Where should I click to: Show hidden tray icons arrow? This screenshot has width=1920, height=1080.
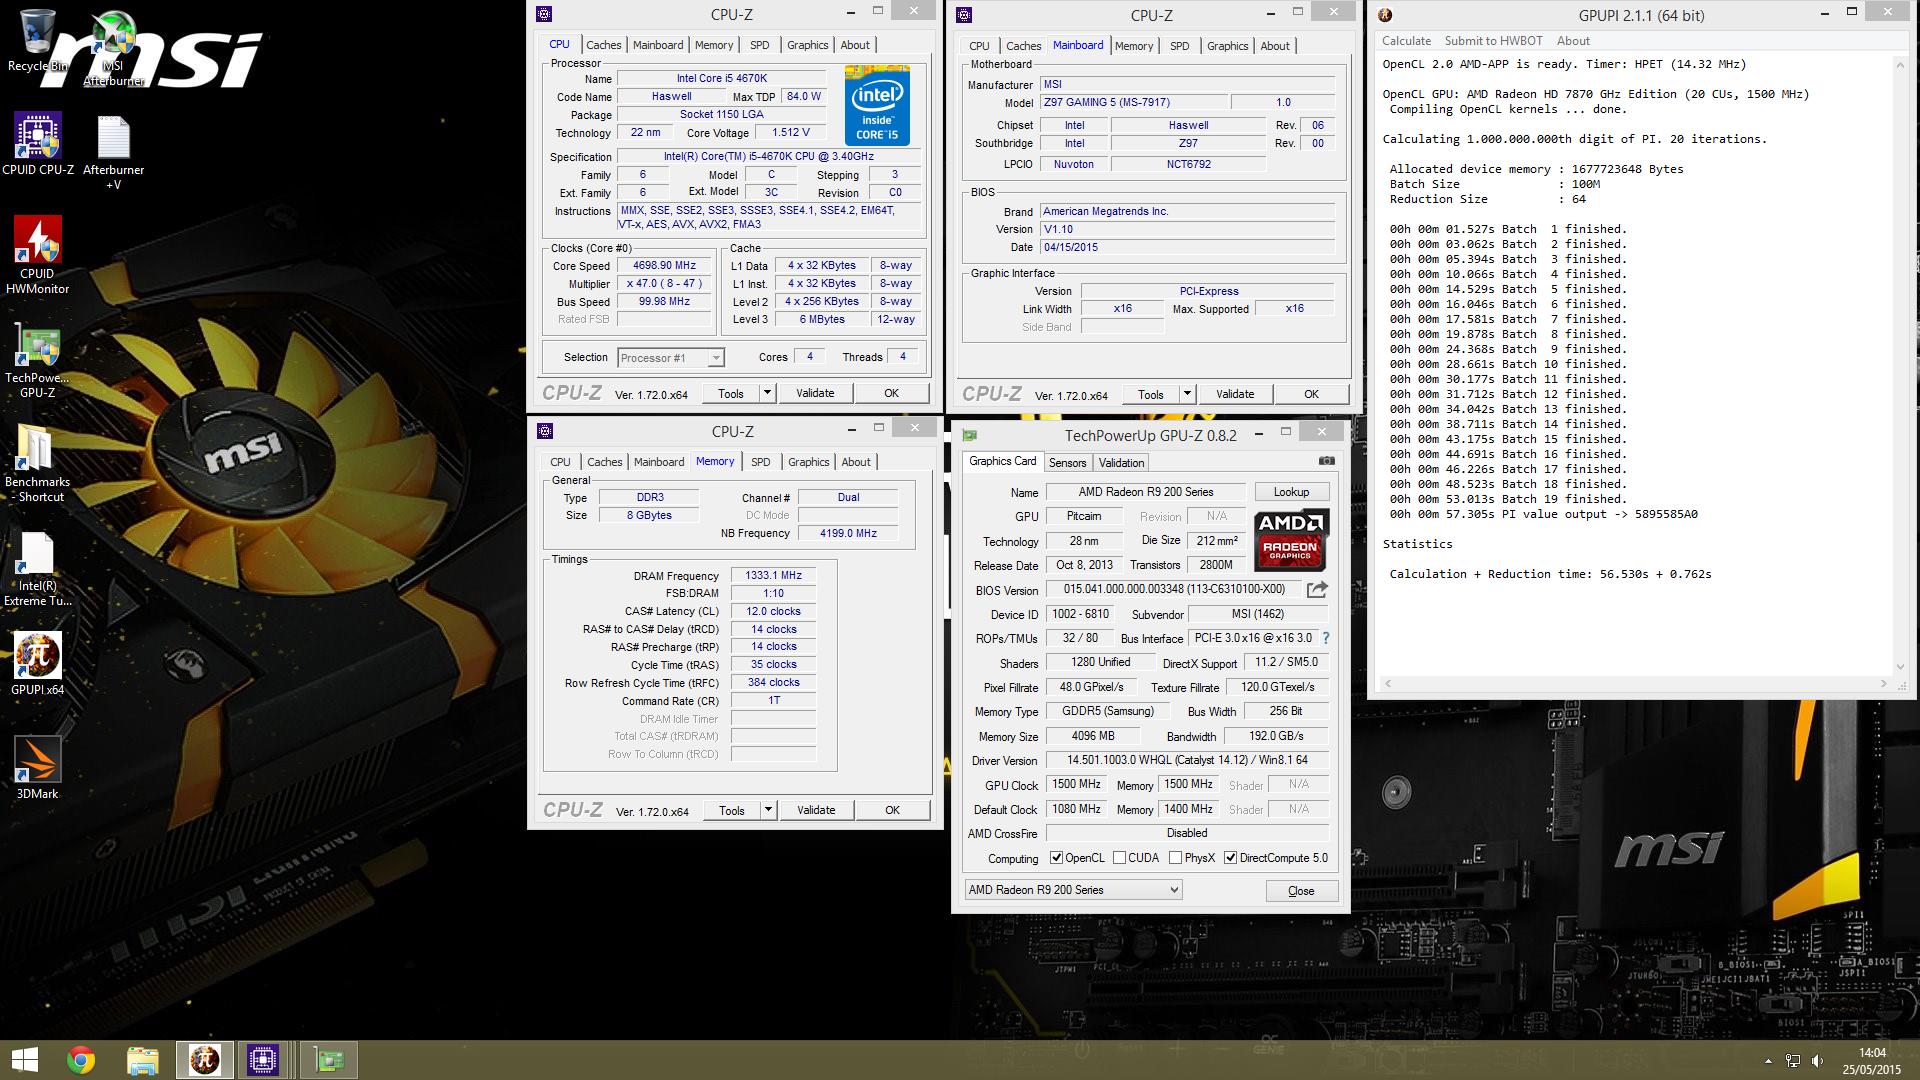point(1768,1061)
